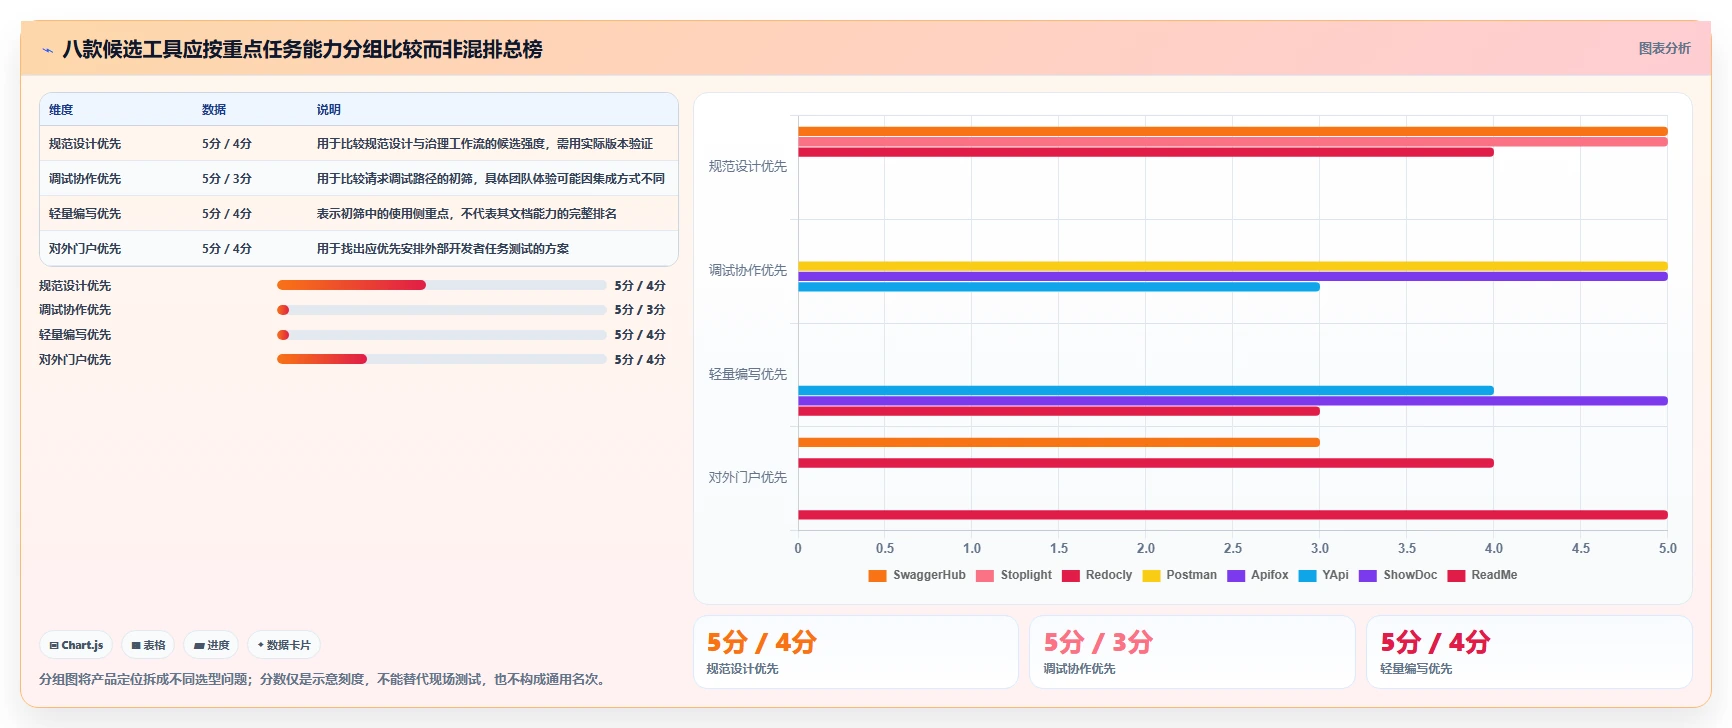Select 对外门户优先 table row cell
1732x728 pixels.
pyautogui.click(x=85, y=249)
